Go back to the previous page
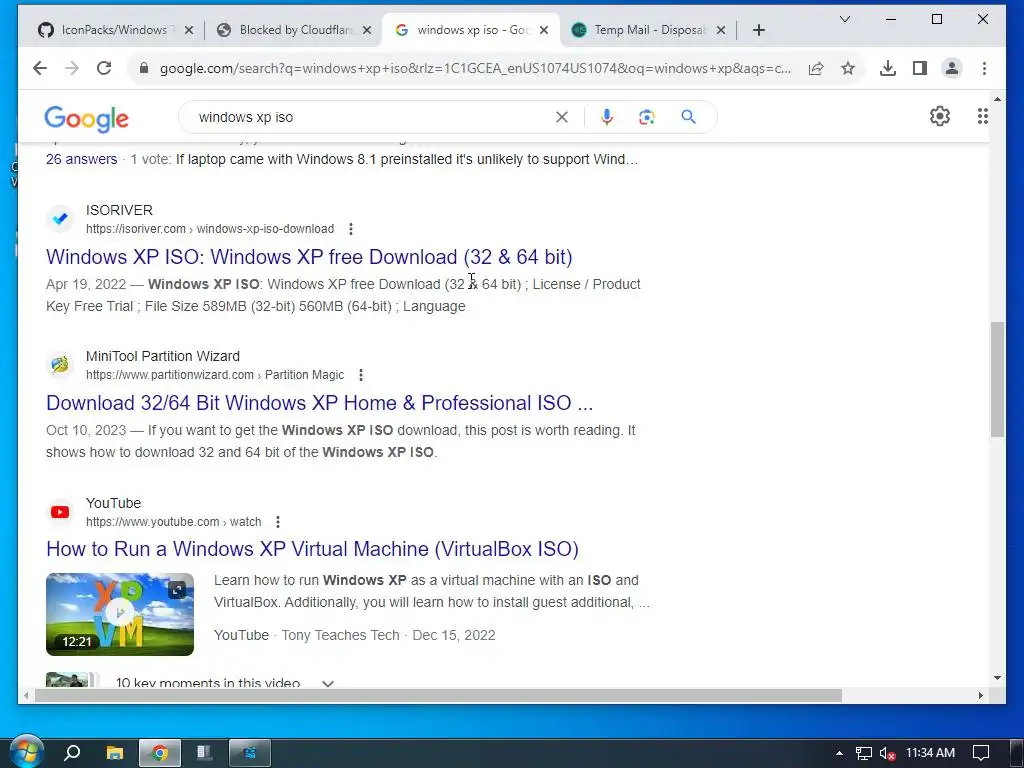The width and height of the screenshot is (1024, 768). click(40, 68)
